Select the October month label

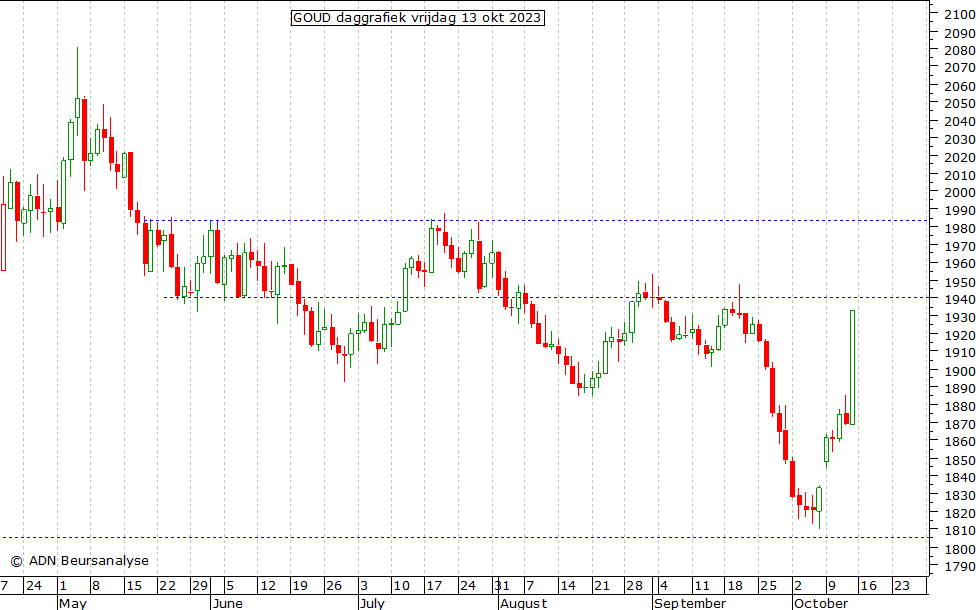(x=821, y=603)
